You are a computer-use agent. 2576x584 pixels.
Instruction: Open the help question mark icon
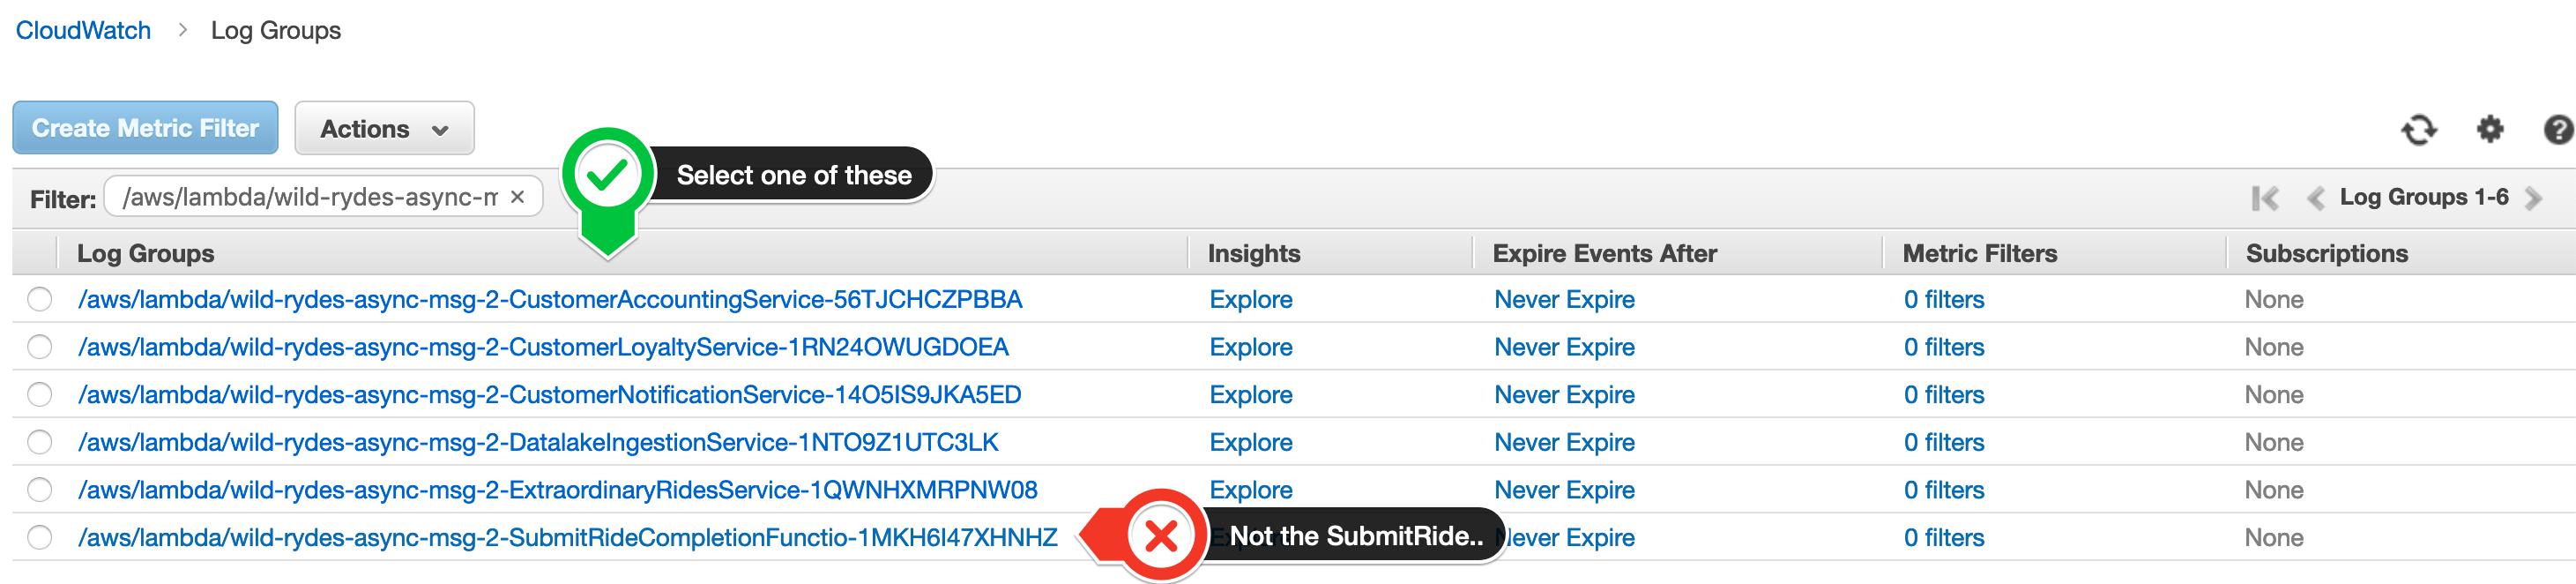pyautogui.click(x=2557, y=130)
